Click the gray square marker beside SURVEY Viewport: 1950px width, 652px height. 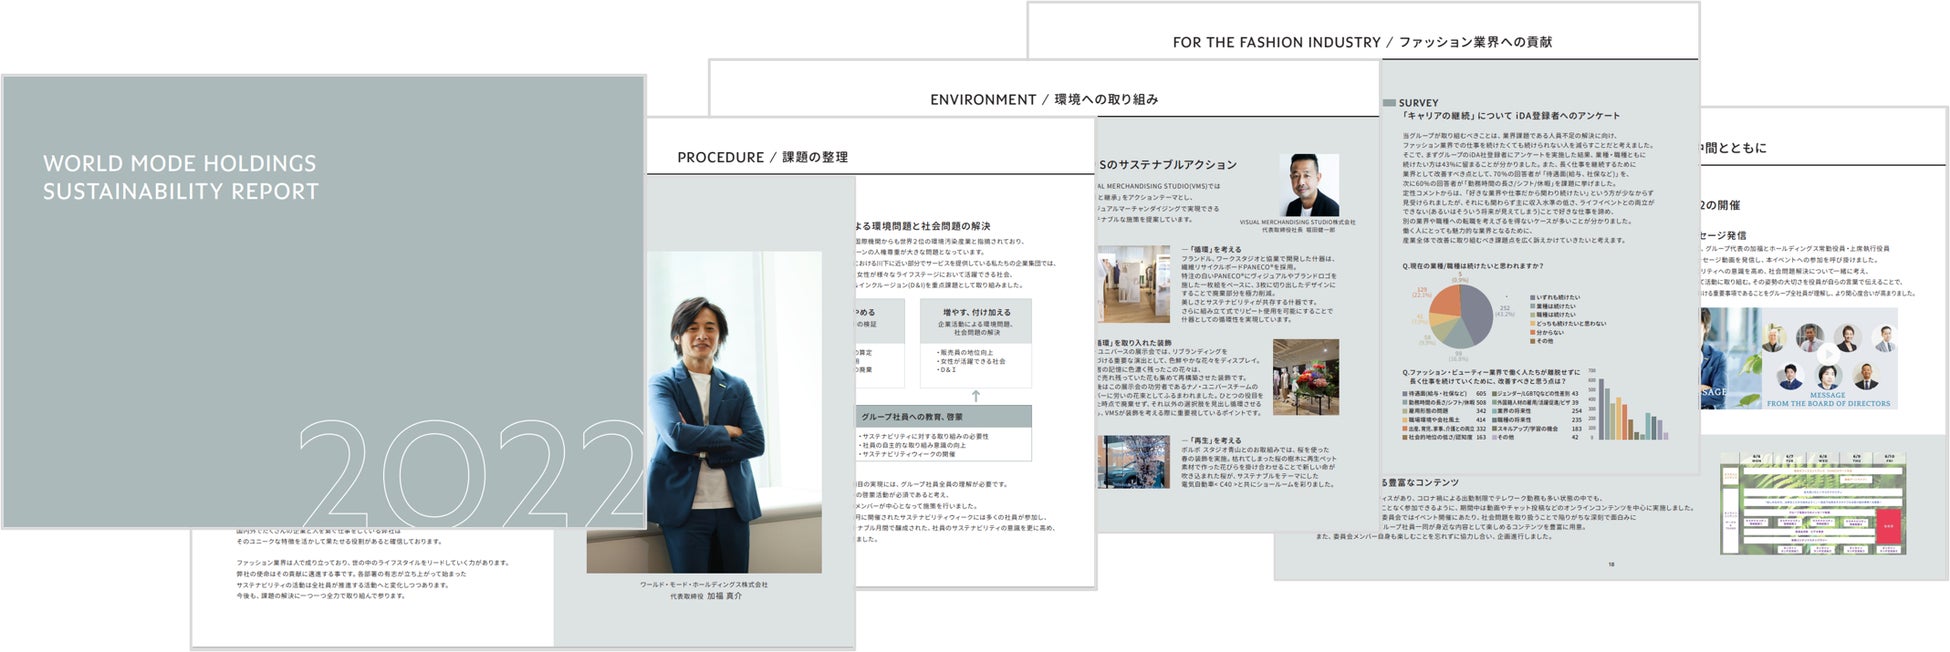click(x=1389, y=103)
